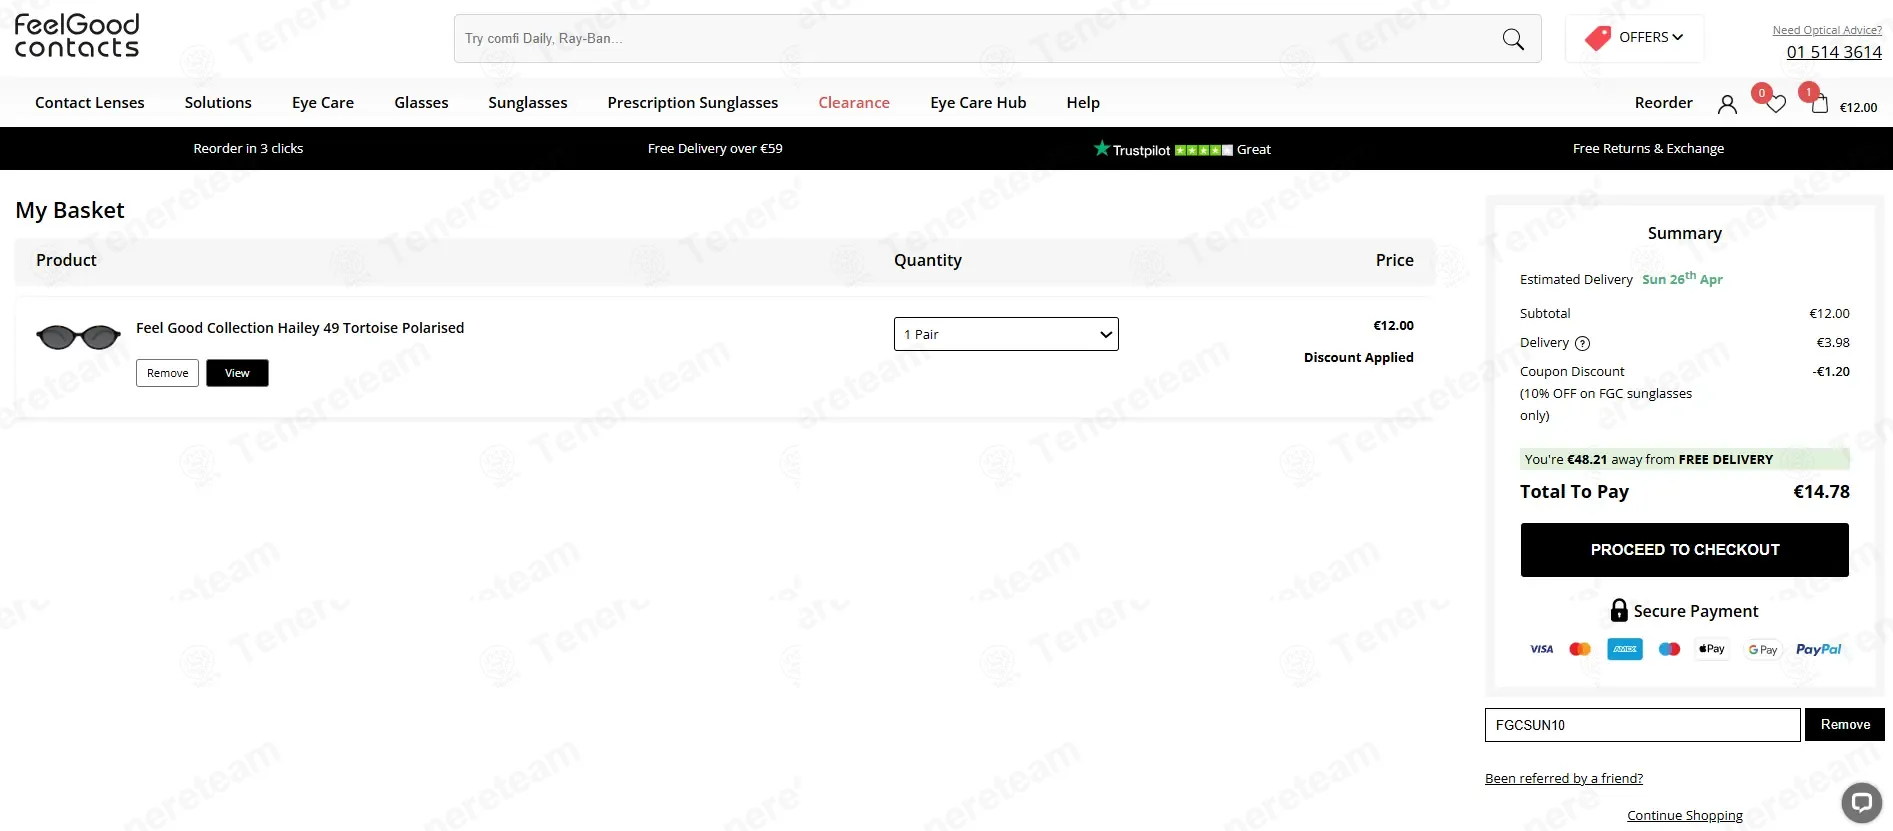The width and height of the screenshot is (1893, 831).
Task: Remove the FGCSUN10 coupon code
Action: point(1845,725)
